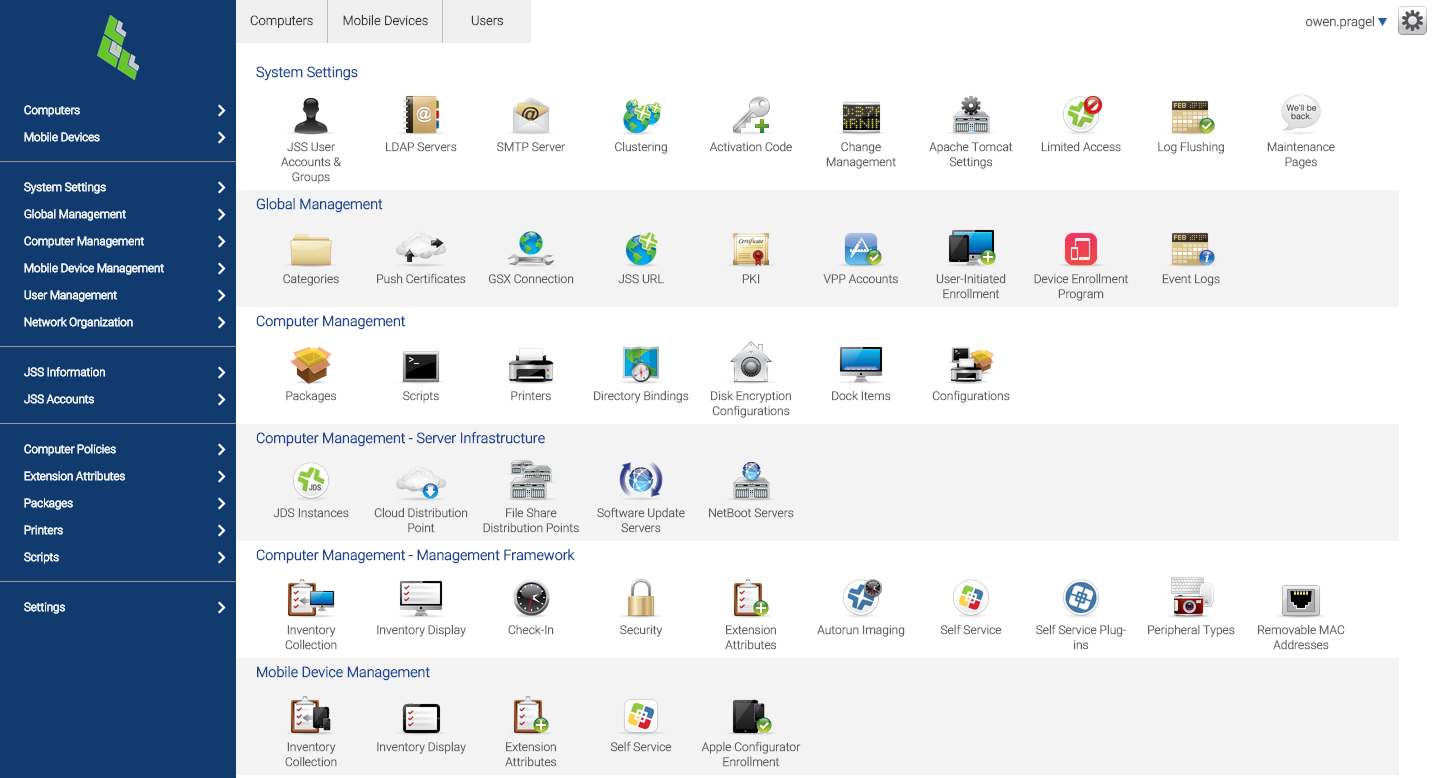Open Log Flushing settings
The image size is (1439, 778).
tap(1191, 116)
